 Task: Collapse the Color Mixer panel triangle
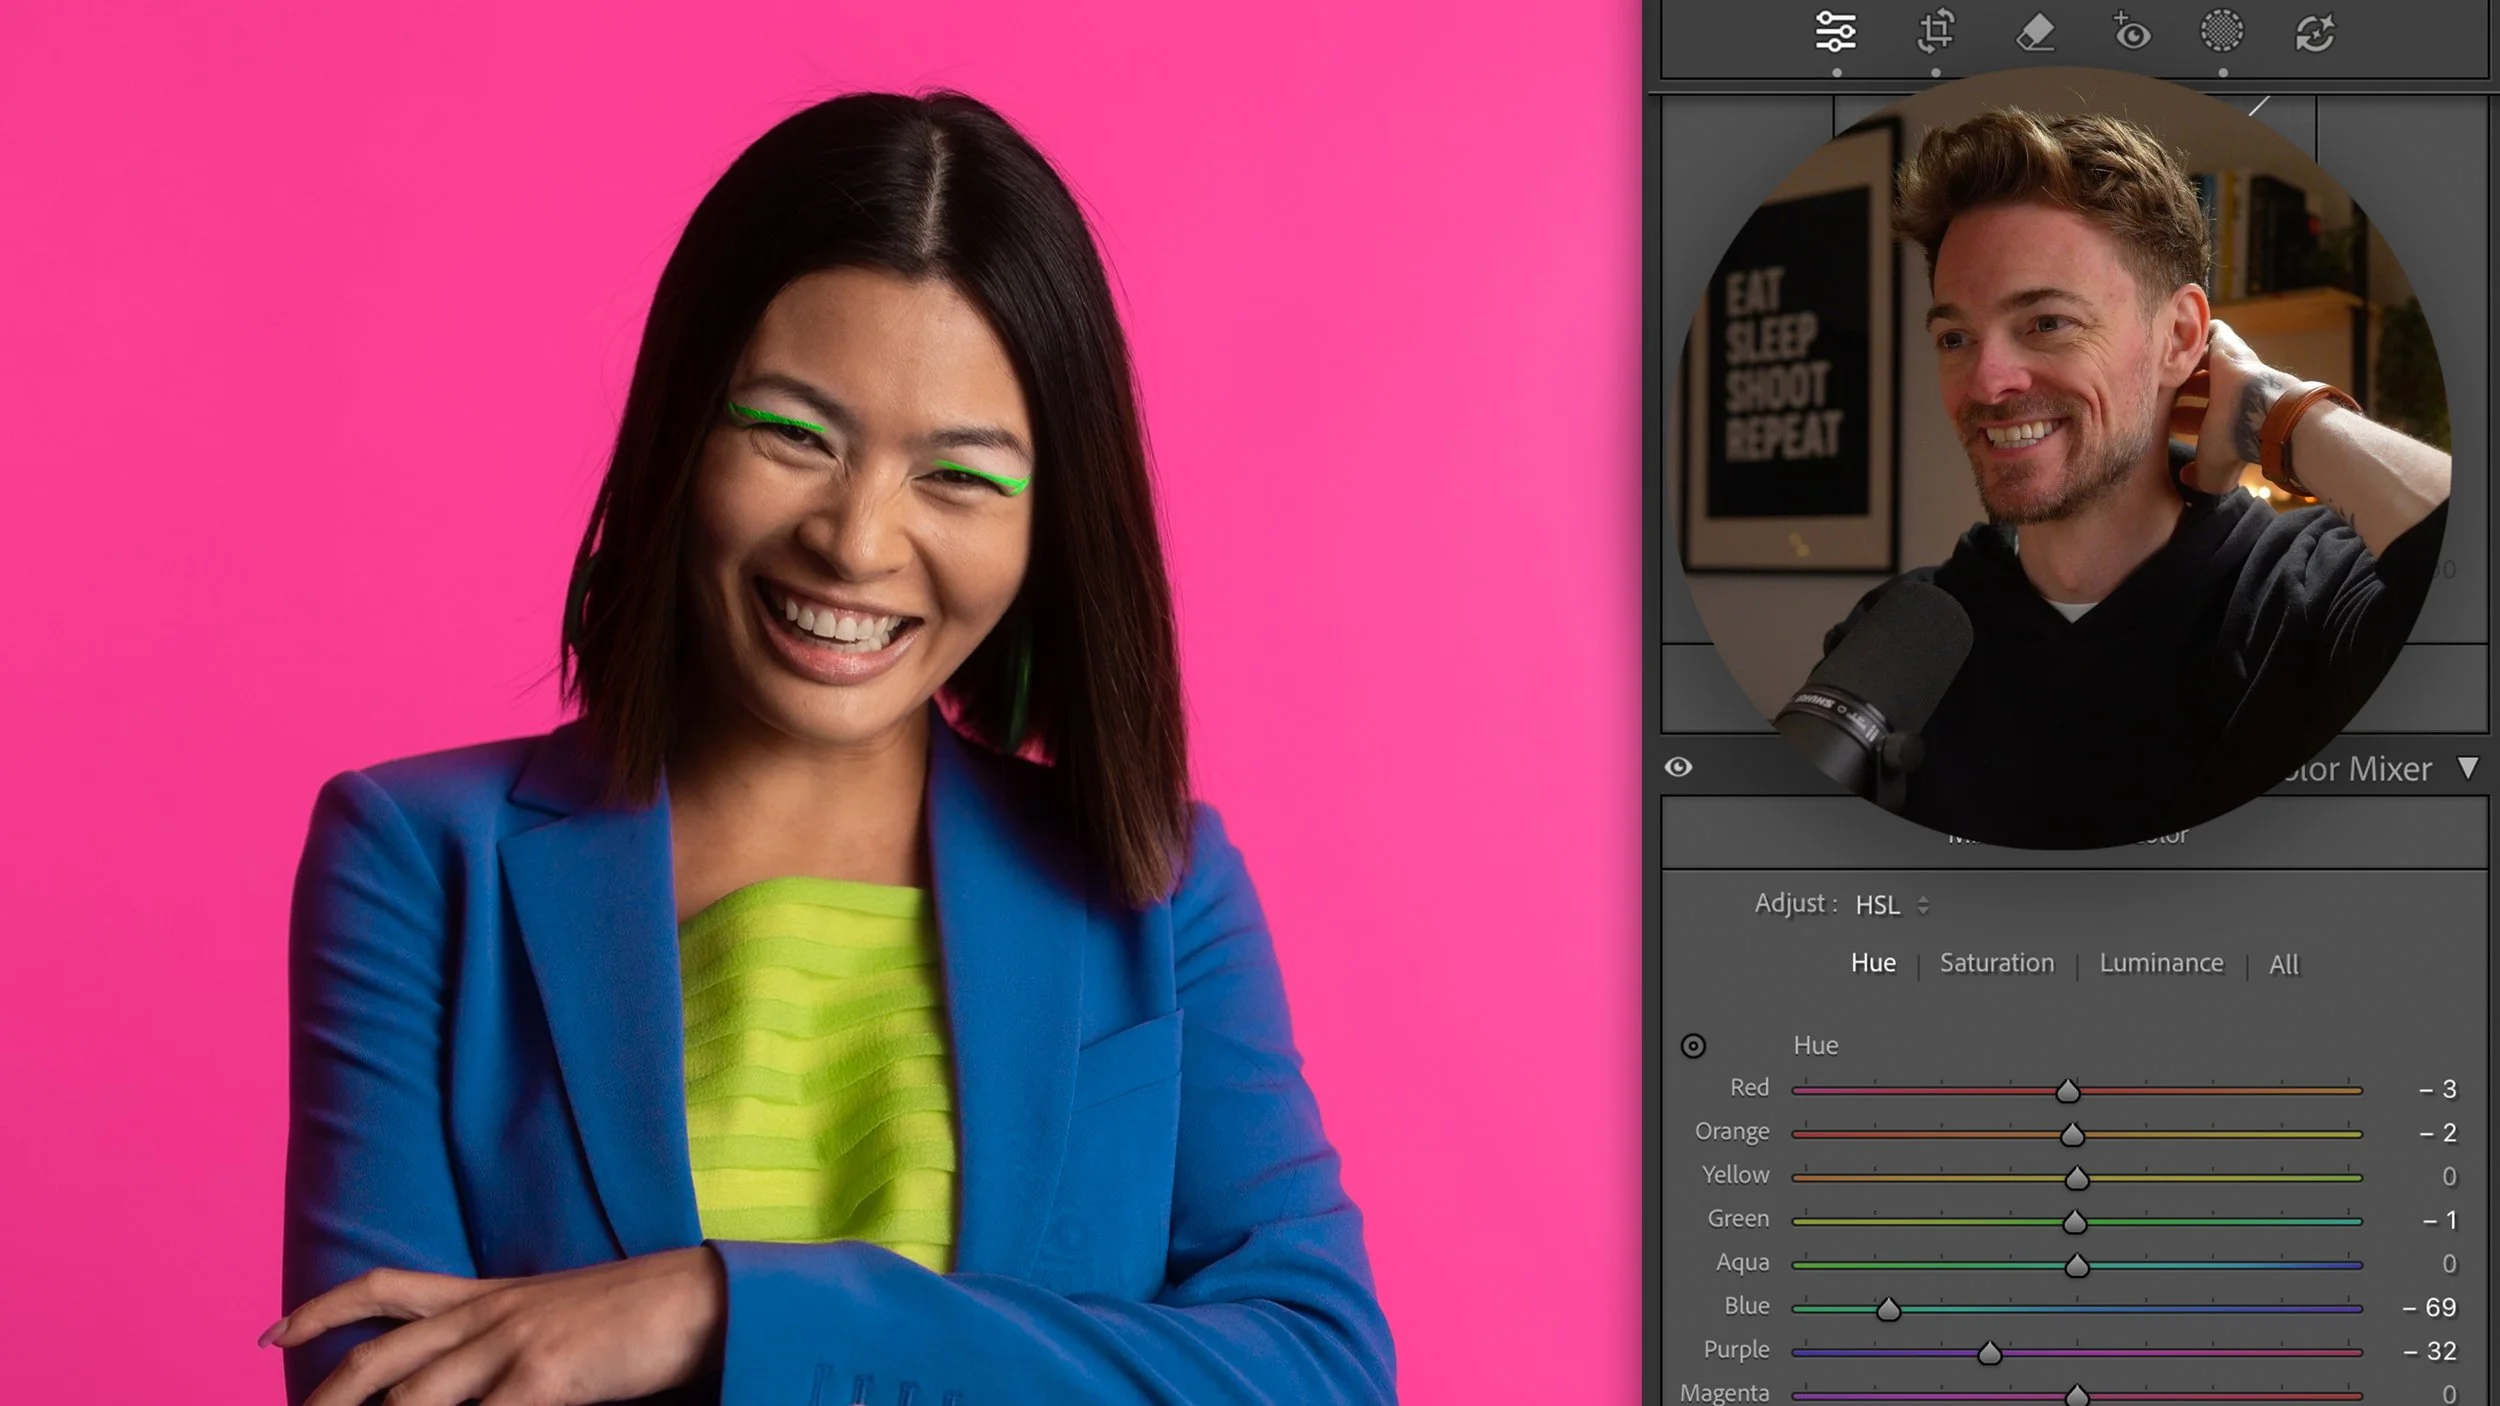[2467, 768]
